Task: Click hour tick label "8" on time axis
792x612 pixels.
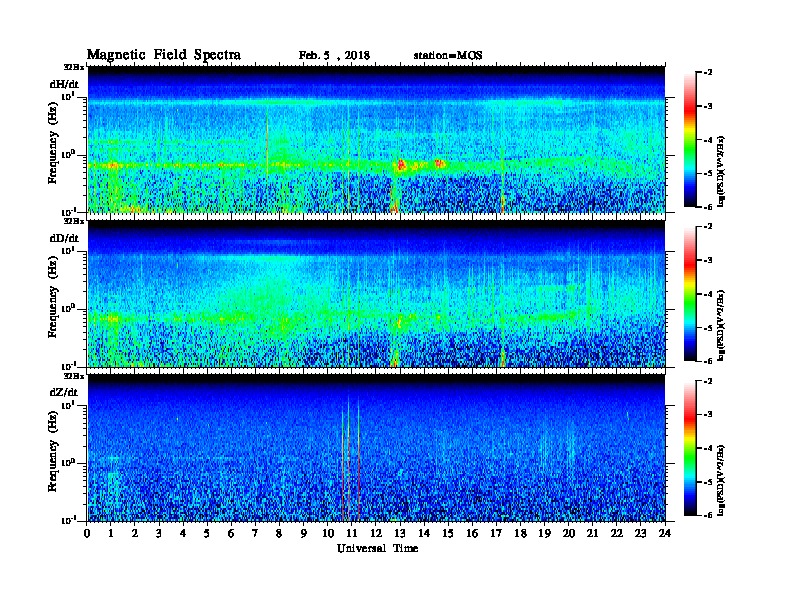Action: [279, 533]
